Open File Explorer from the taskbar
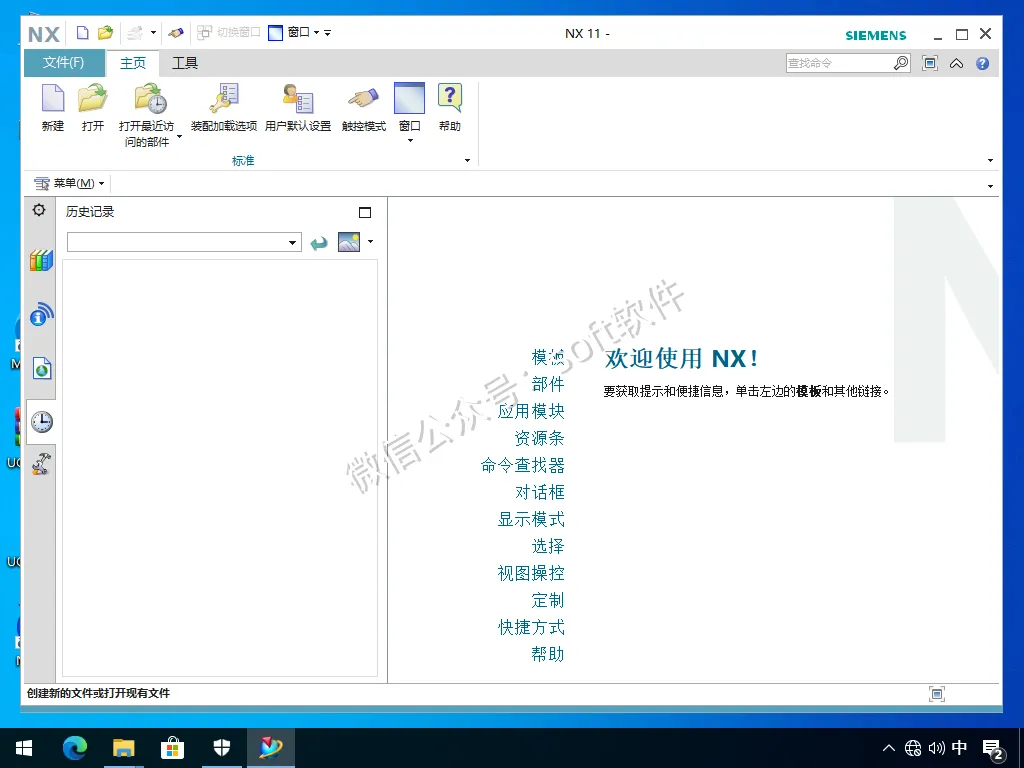This screenshot has width=1024, height=768. click(123, 748)
